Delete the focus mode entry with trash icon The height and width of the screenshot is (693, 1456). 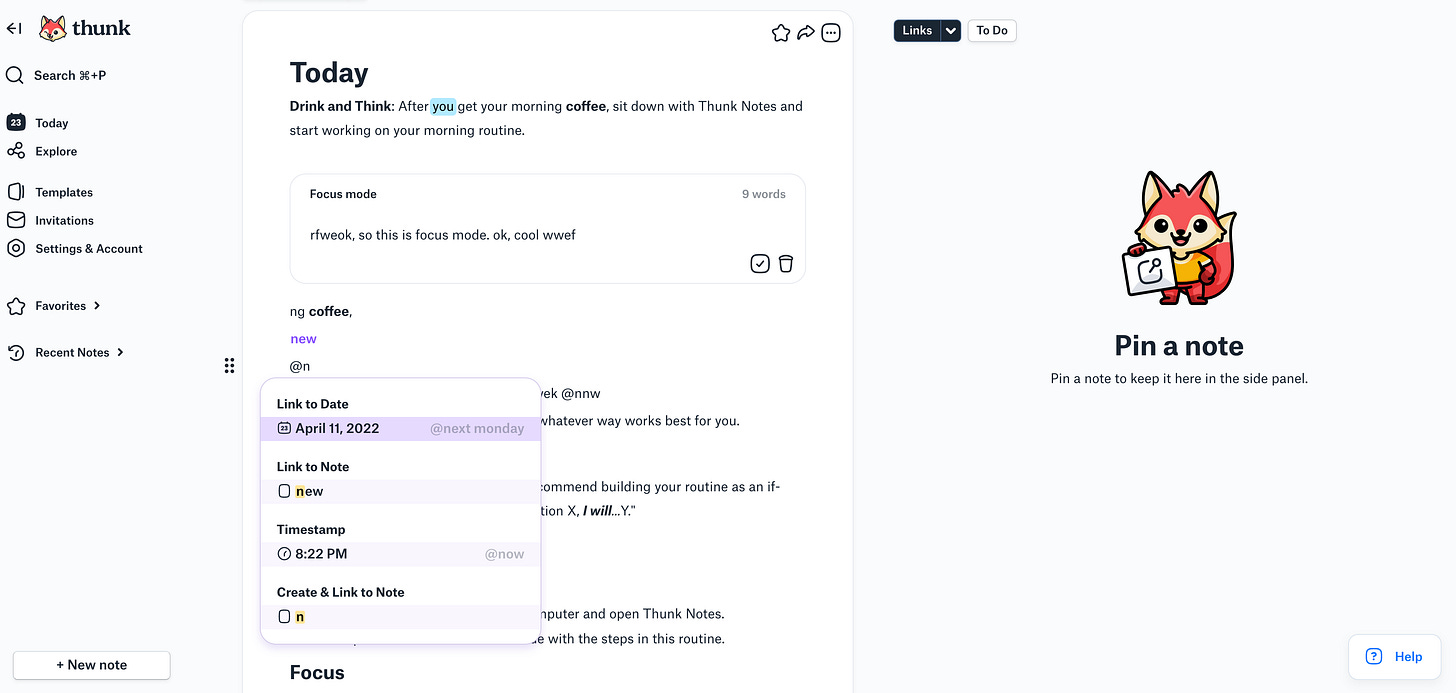click(786, 263)
